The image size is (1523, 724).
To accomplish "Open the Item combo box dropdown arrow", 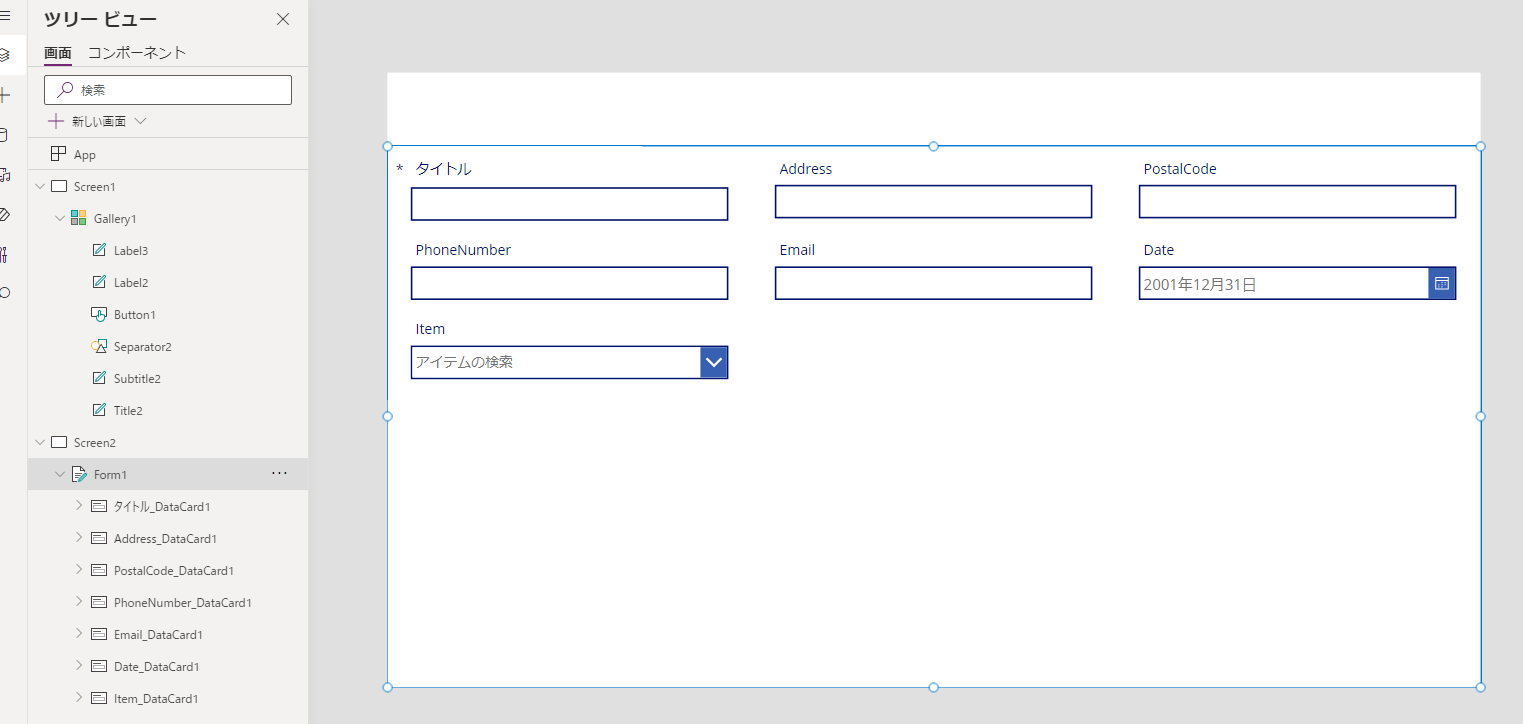I will (x=714, y=363).
